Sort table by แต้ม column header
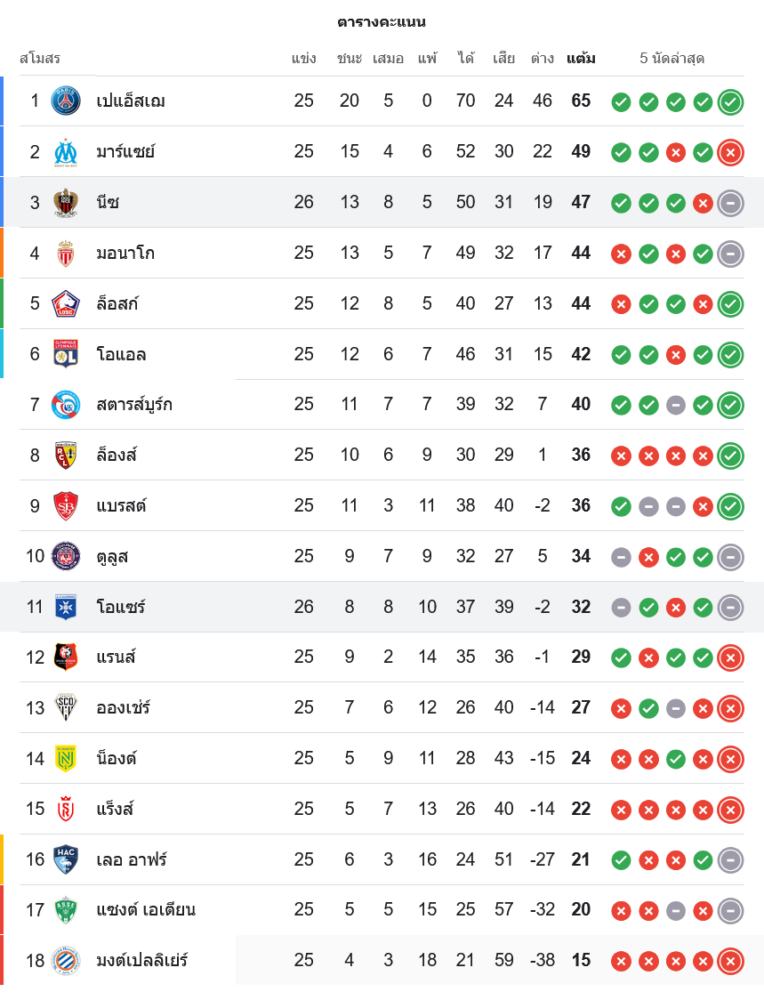The width and height of the screenshot is (764, 1000). [x=581, y=58]
